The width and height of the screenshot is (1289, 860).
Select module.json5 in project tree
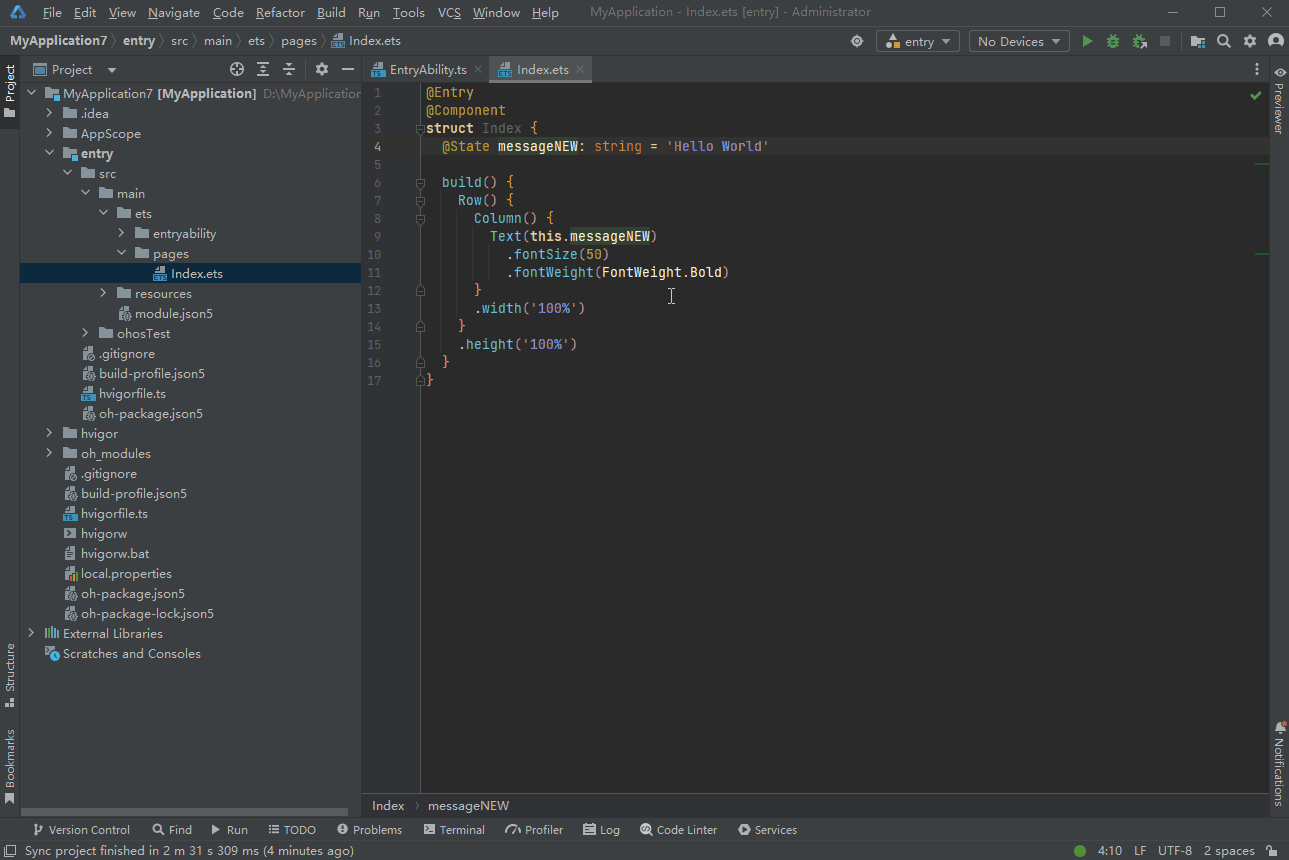pos(173,313)
